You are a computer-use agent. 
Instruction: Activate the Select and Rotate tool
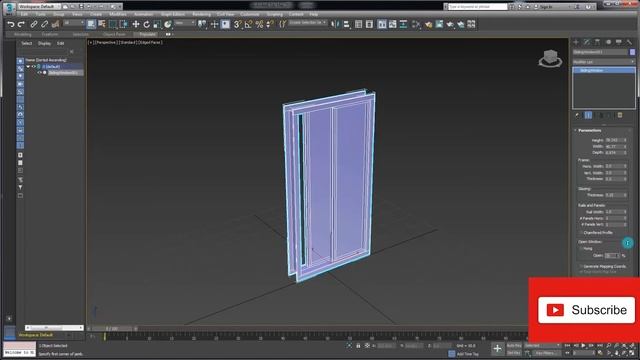tap(147, 24)
